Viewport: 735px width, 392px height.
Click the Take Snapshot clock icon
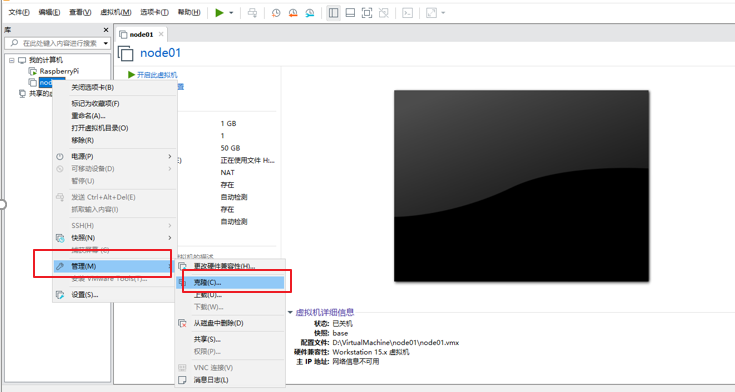click(x=276, y=13)
